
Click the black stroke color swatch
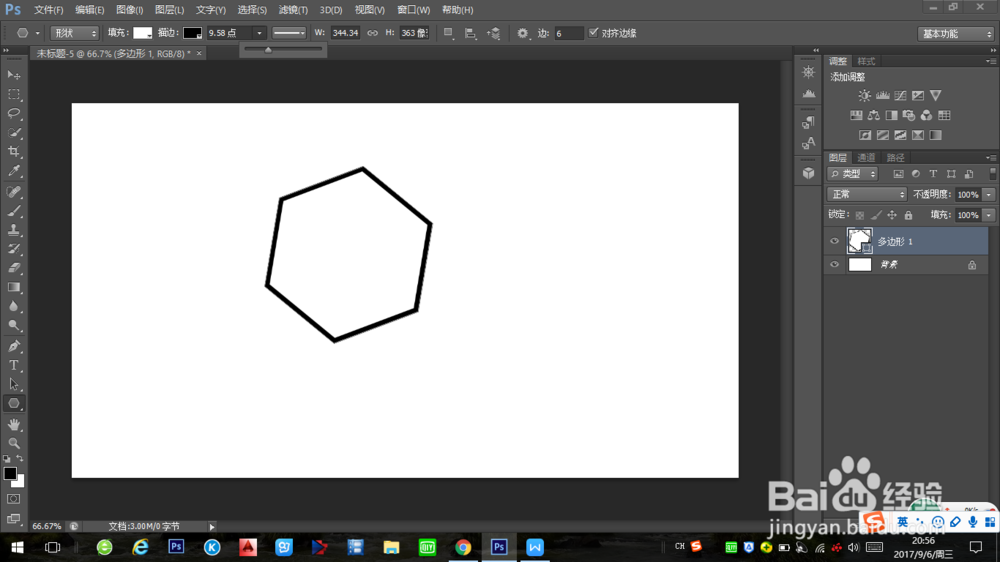[x=192, y=33]
